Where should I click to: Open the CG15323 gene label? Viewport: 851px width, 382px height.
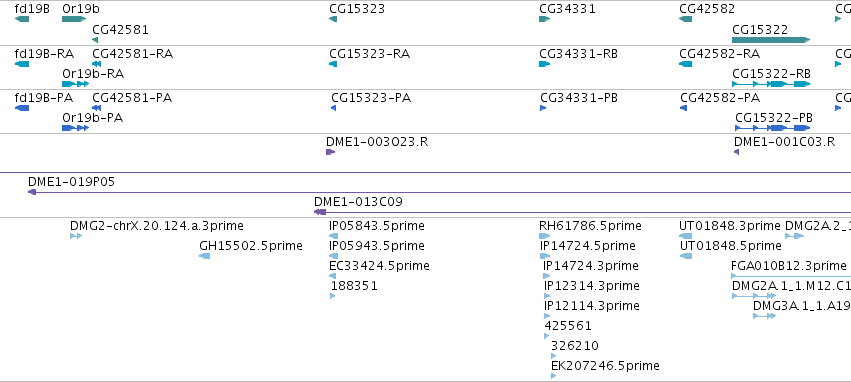(x=357, y=9)
